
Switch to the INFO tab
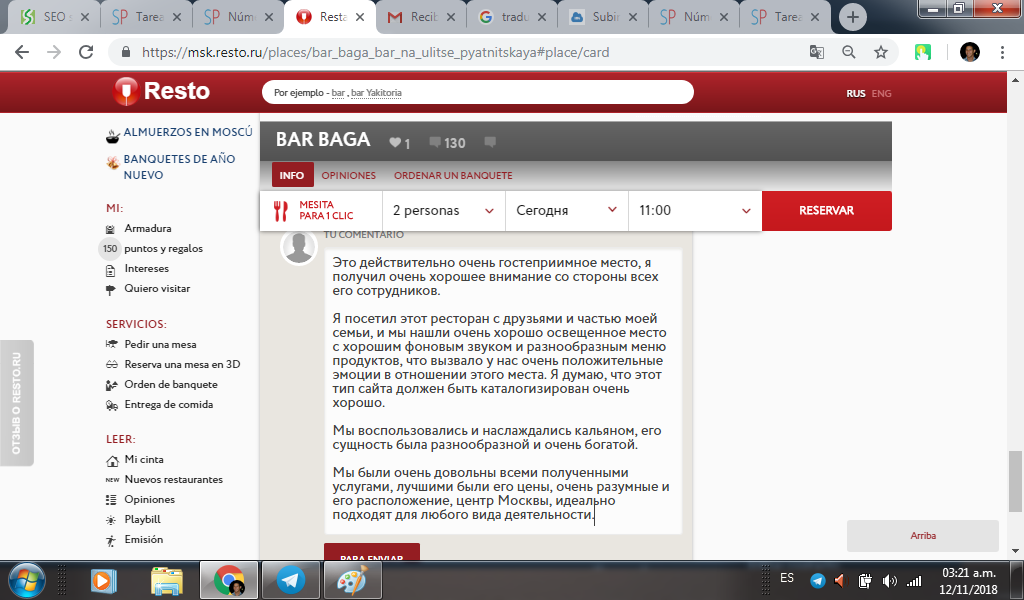coord(292,175)
